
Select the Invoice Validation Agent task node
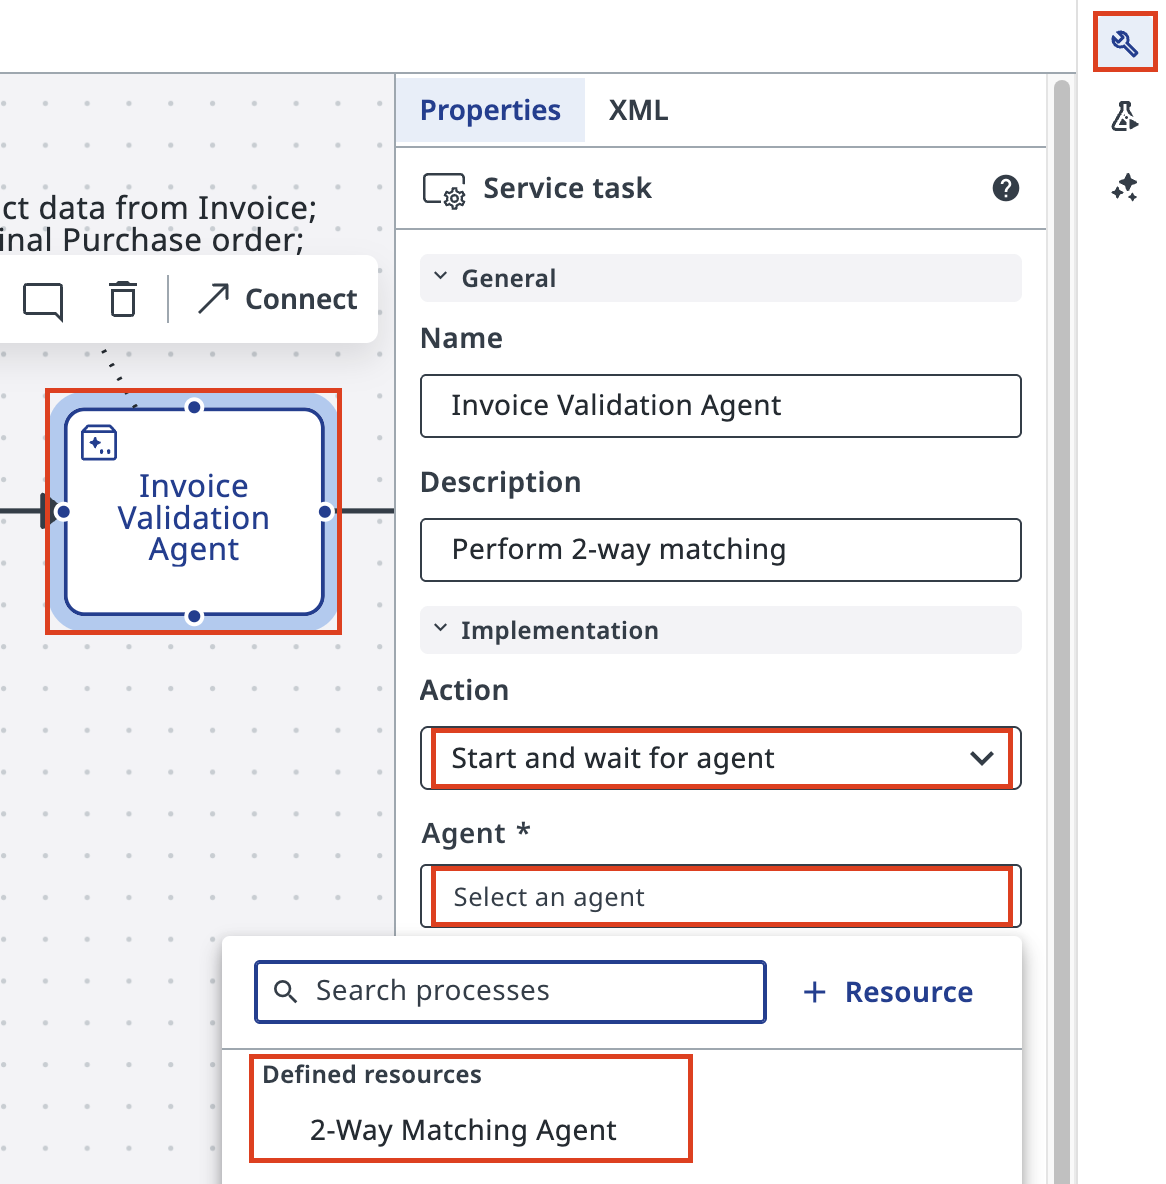(x=194, y=512)
